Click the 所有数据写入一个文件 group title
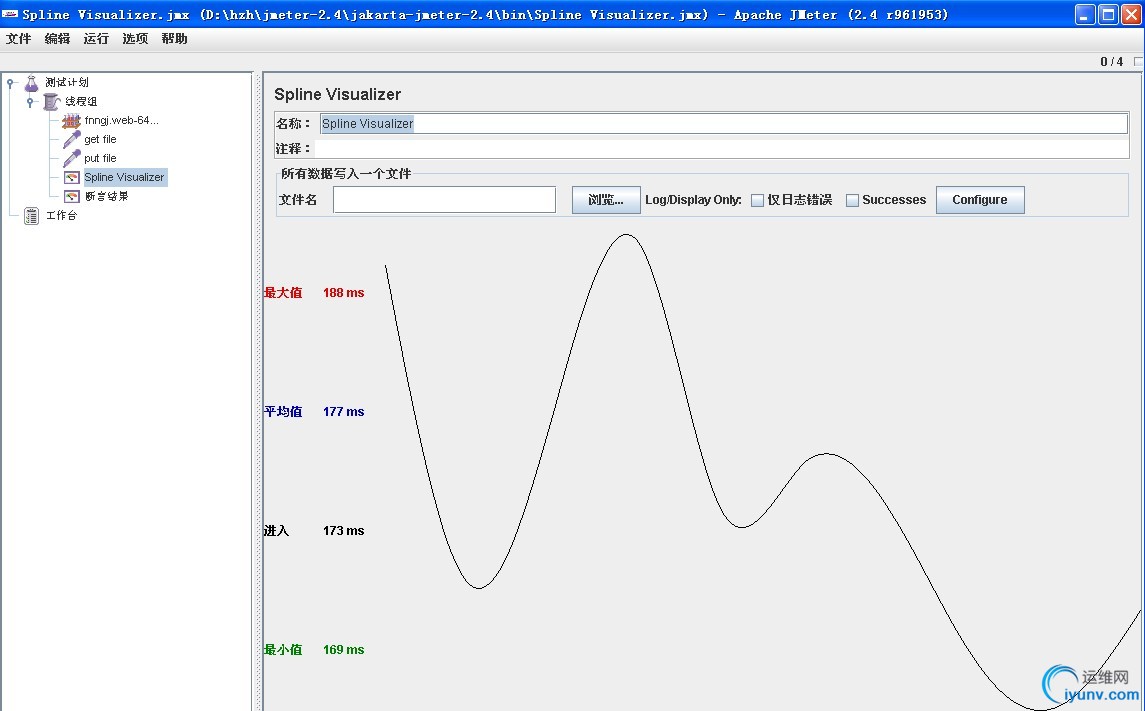The height and width of the screenshot is (711, 1145). pos(346,174)
